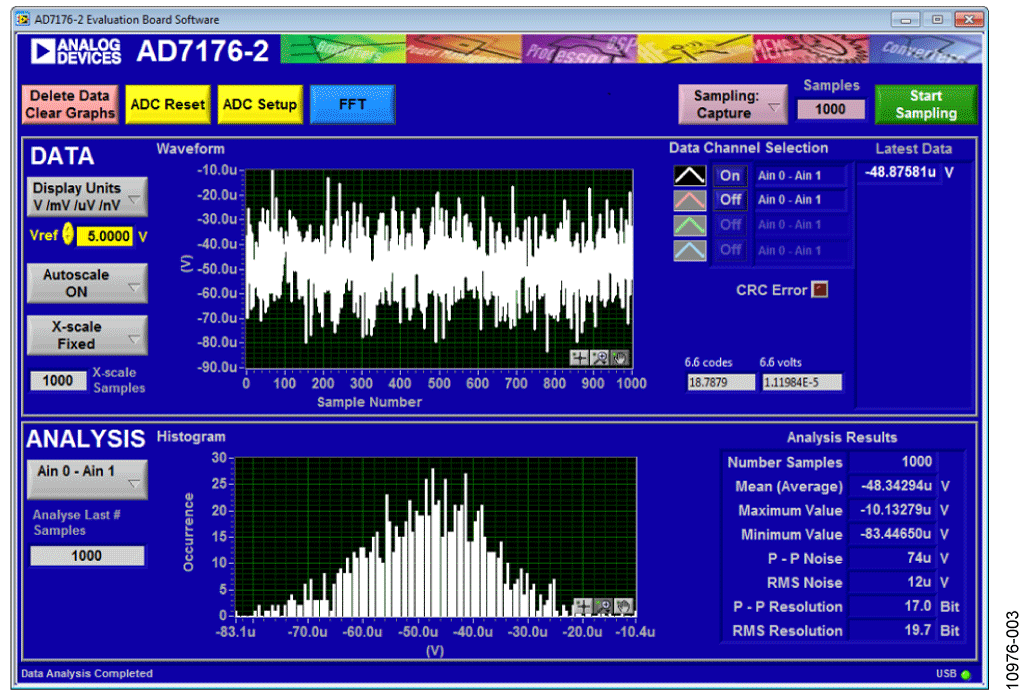Click the X-scale Samples field
Image resolution: width=1024 pixels, height=697 pixels.
(x=58, y=381)
